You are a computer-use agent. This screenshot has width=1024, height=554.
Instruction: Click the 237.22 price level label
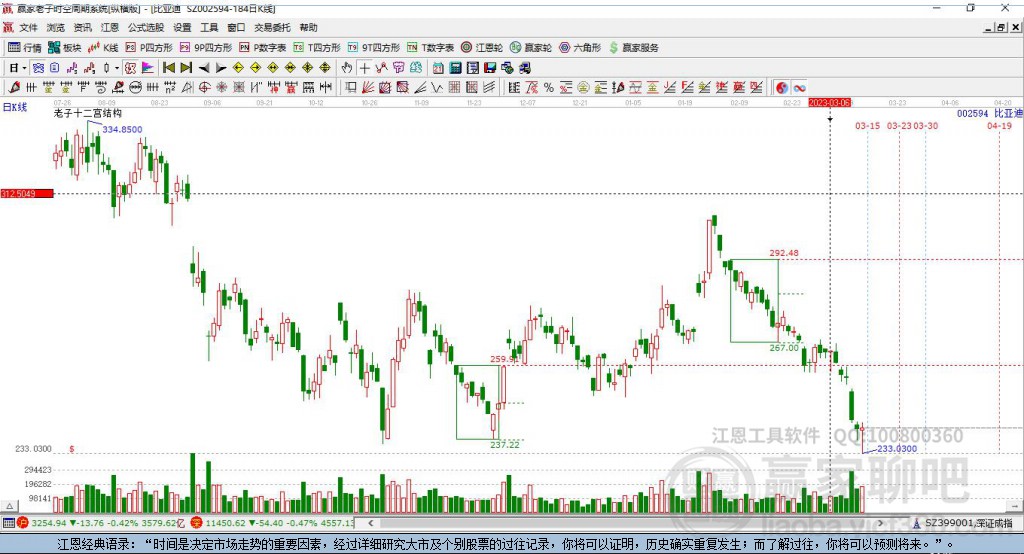pyautogui.click(x=505, y=444)
